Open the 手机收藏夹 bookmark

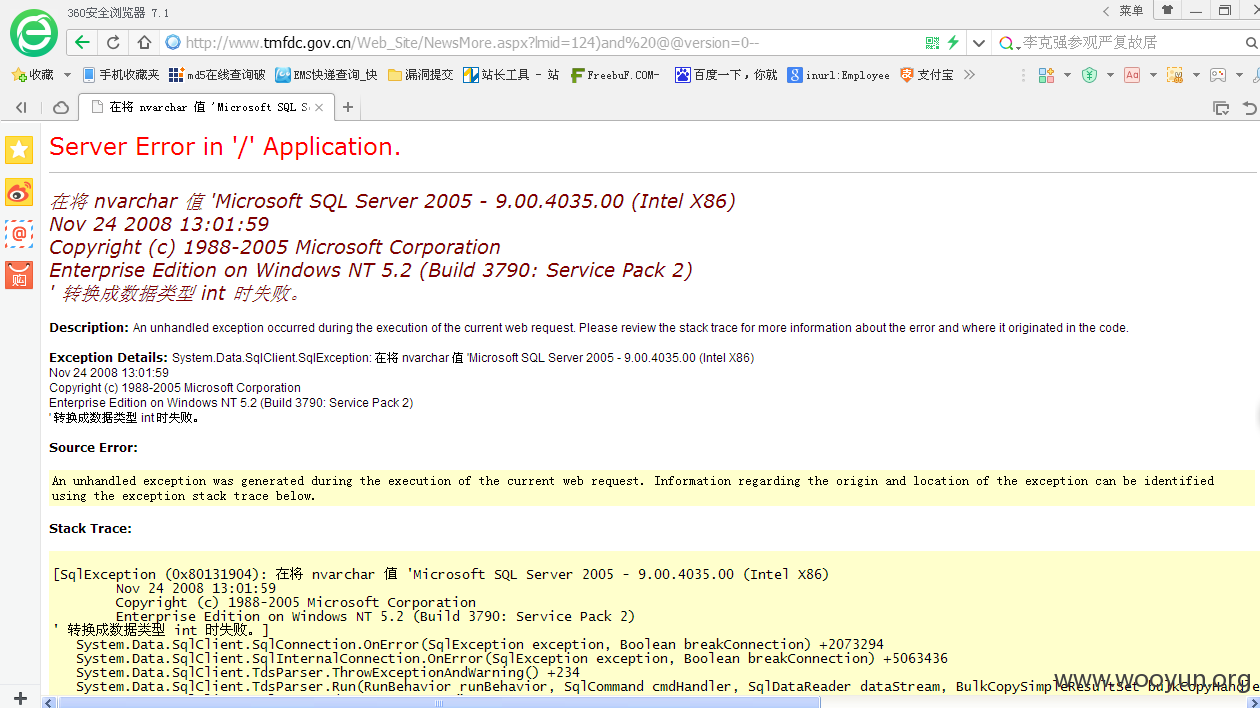click(120, 75)
